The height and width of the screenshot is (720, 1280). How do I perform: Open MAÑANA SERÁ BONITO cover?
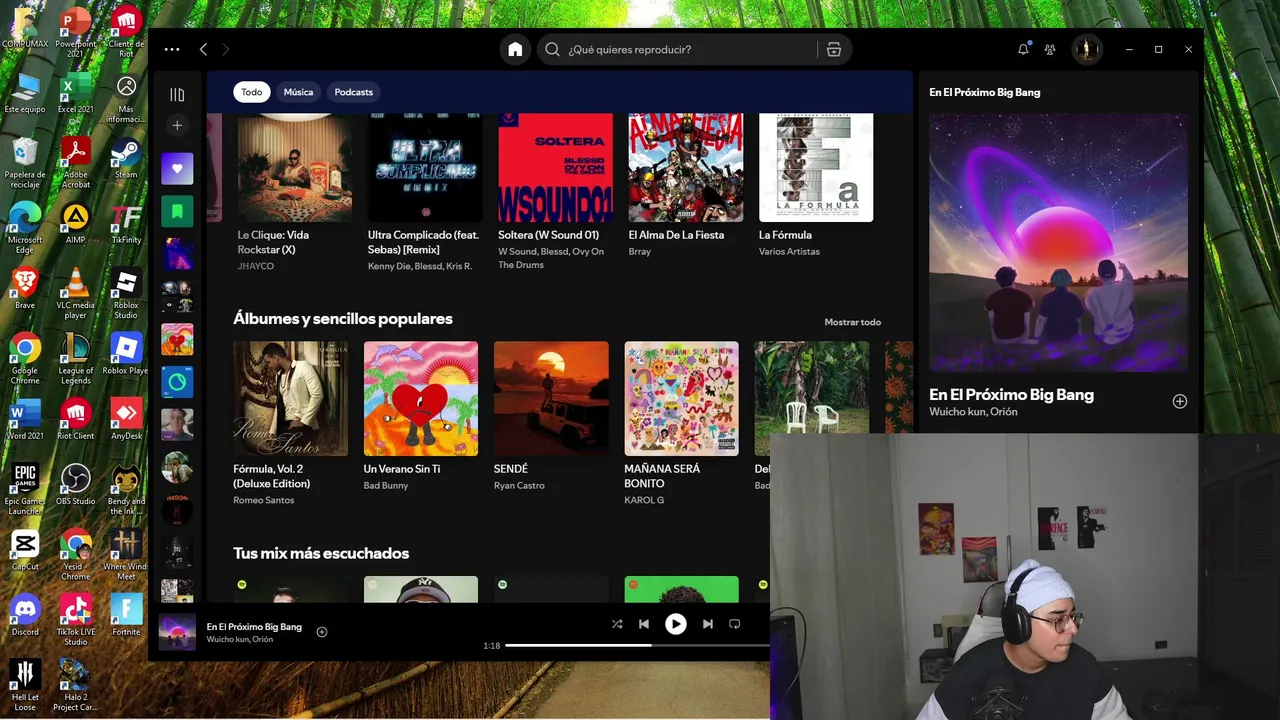coord(682,399)
